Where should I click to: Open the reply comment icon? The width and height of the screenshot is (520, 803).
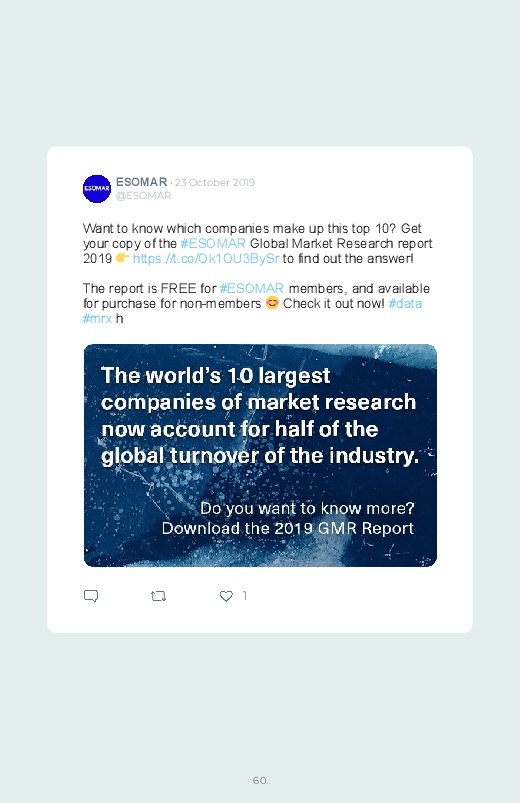click(91, 596)
